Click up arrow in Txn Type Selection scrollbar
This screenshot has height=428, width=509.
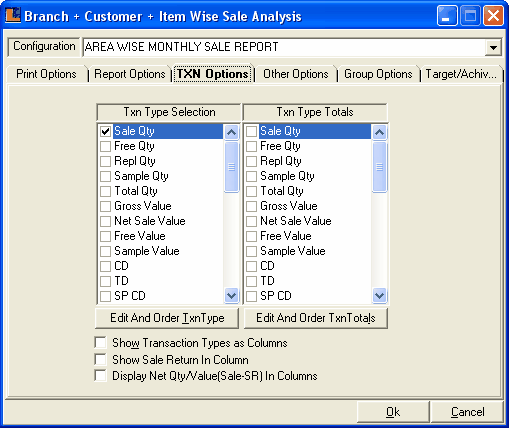[232, 132]
